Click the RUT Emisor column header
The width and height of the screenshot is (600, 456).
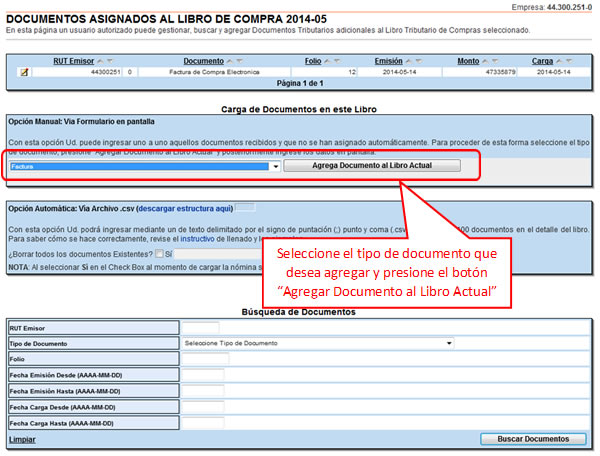coord(73,61)
